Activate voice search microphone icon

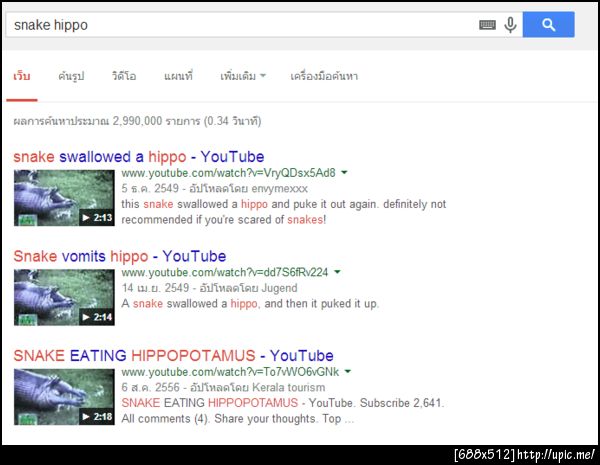tap(510, 25)
